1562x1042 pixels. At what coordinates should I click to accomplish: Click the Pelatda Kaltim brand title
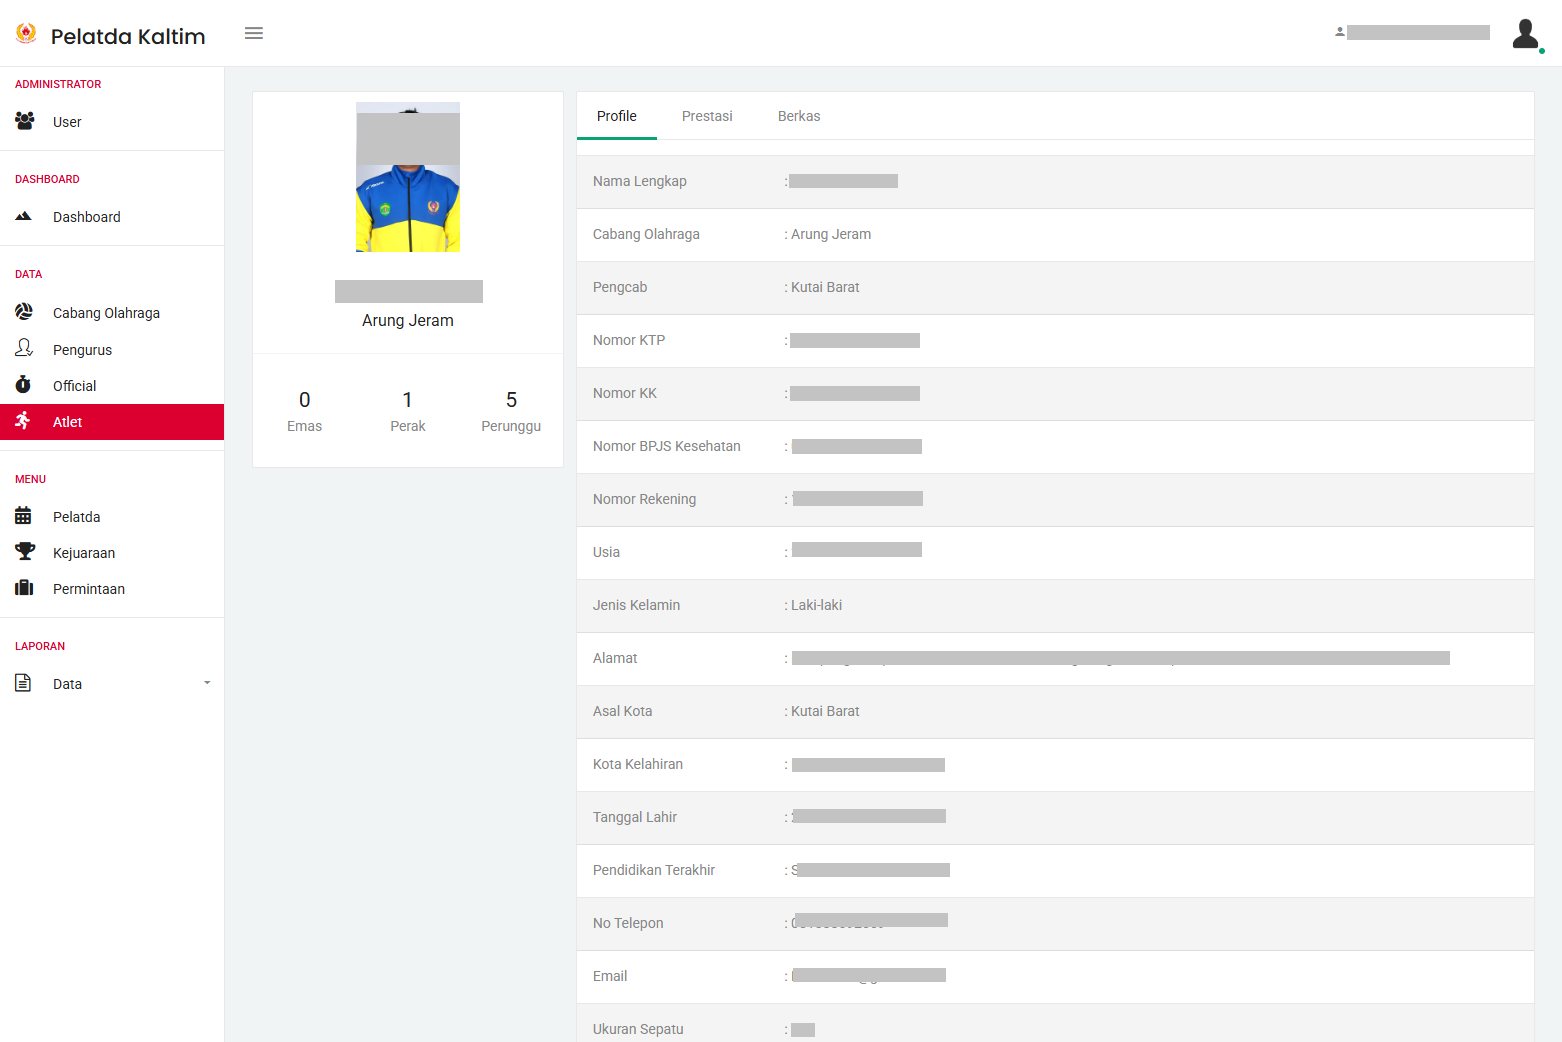128,37
